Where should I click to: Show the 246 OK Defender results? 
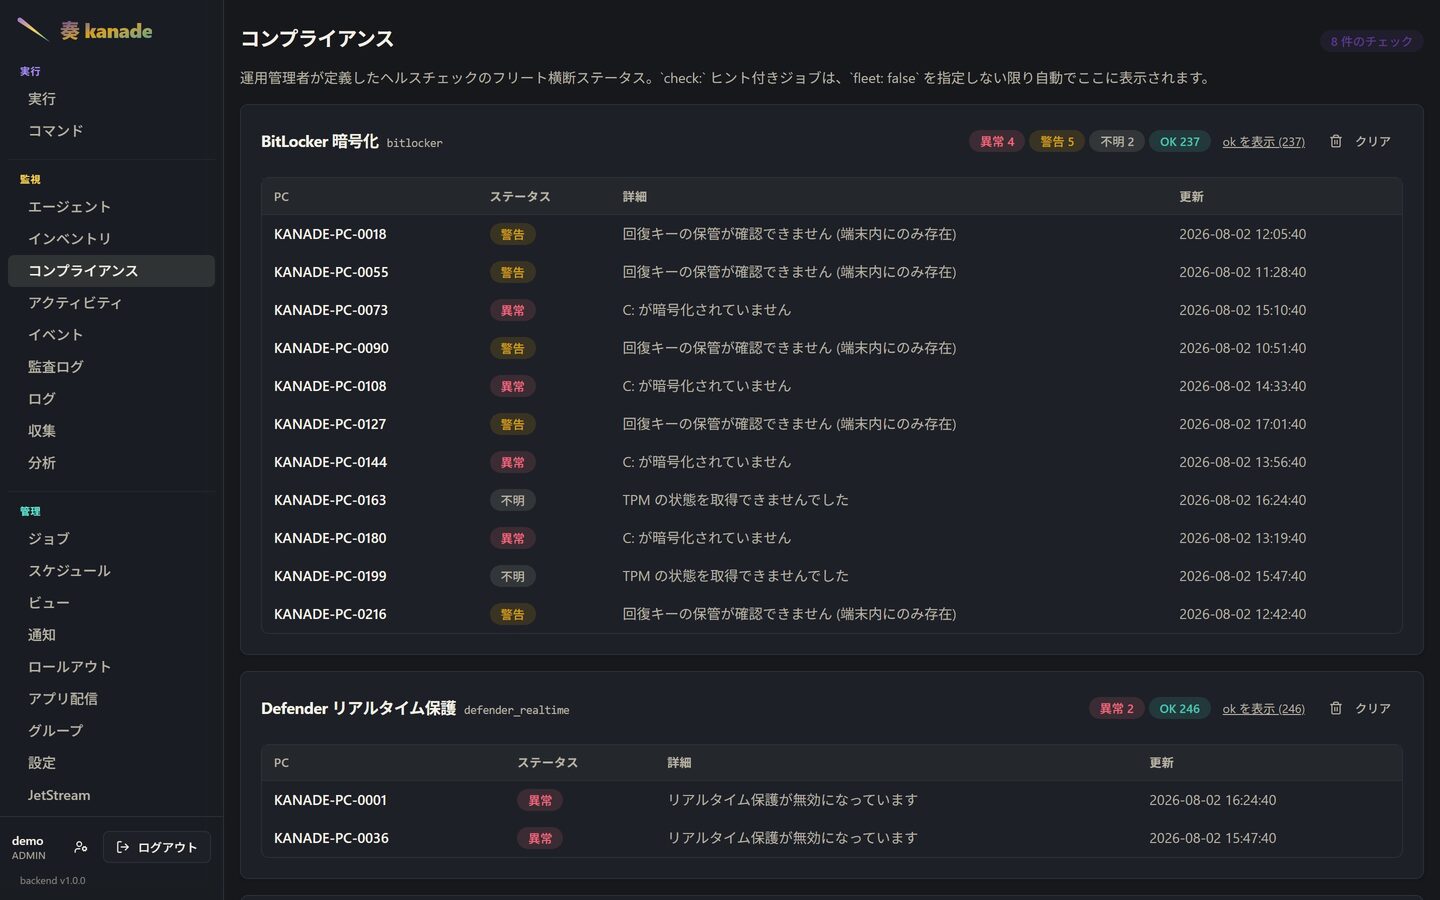pyautogui.click(x=1263, y=709)
